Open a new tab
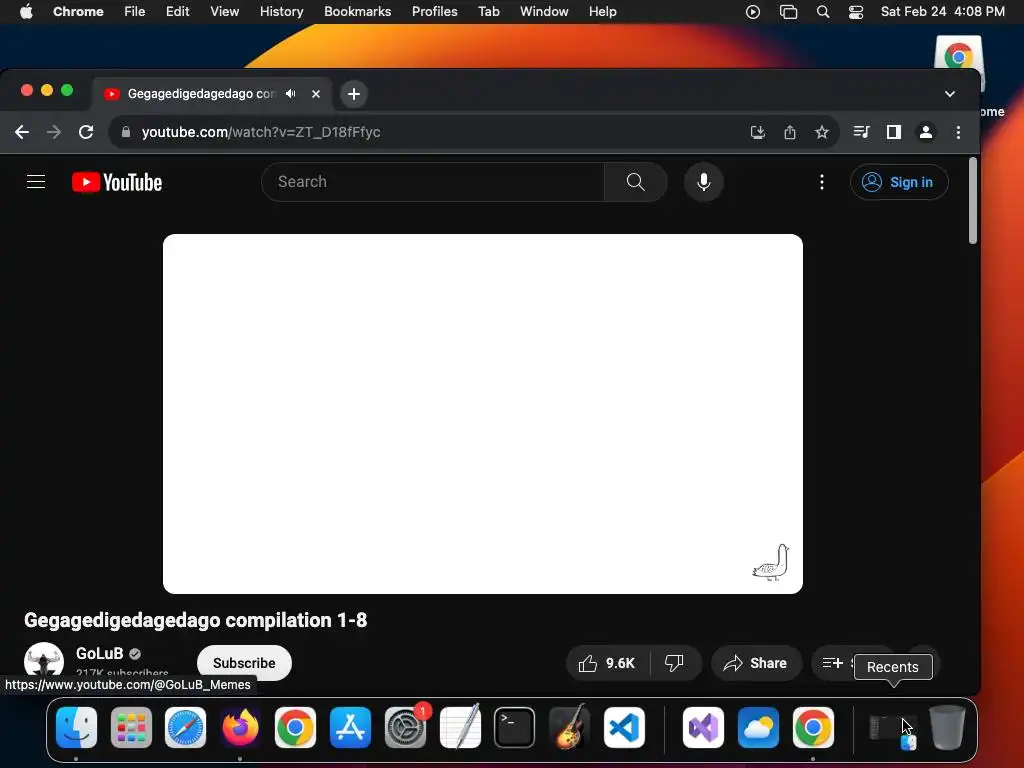This screenshot has width=1024, height=768. tap(353, 94)
